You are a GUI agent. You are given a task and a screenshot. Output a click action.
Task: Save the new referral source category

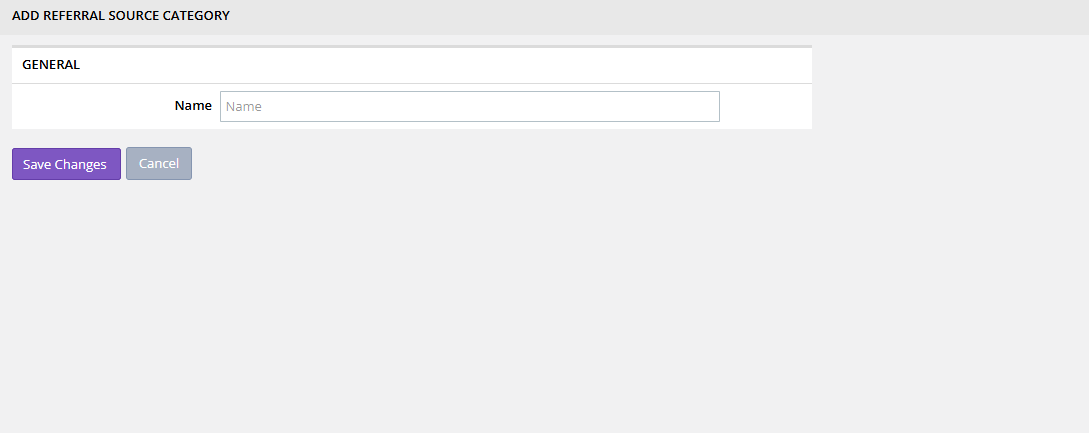coord(66,164)
